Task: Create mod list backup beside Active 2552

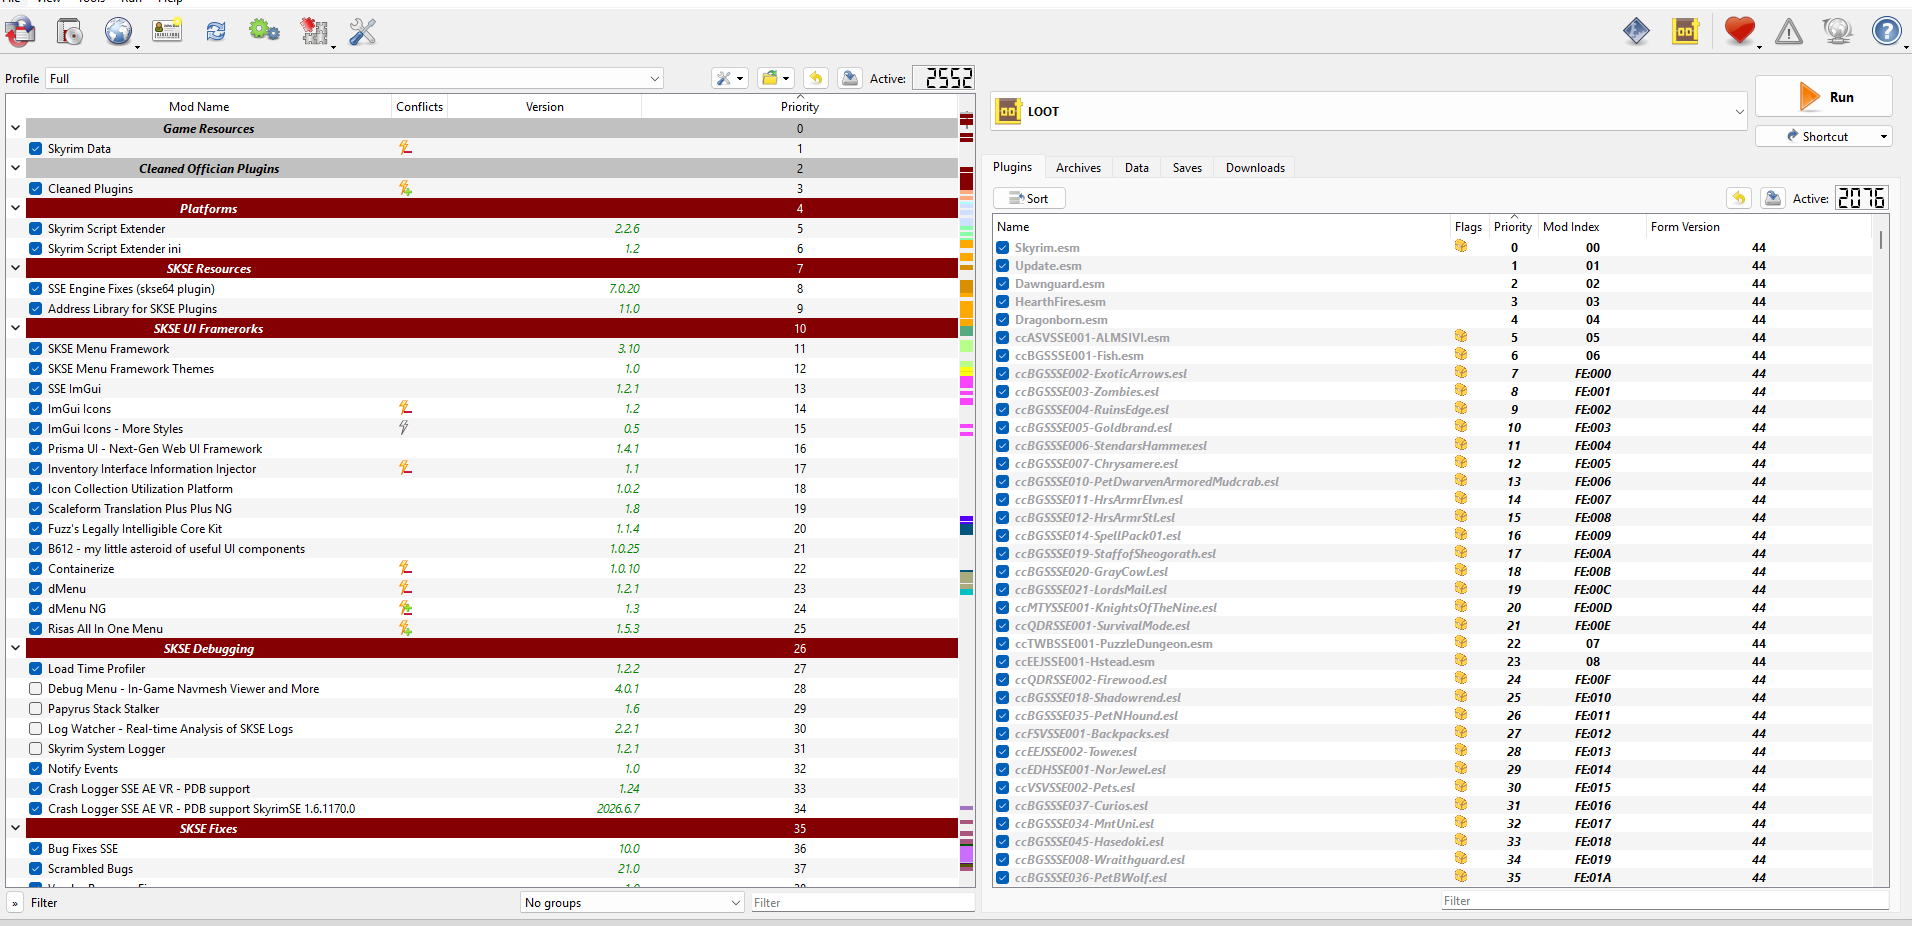Action: (850, 78)
